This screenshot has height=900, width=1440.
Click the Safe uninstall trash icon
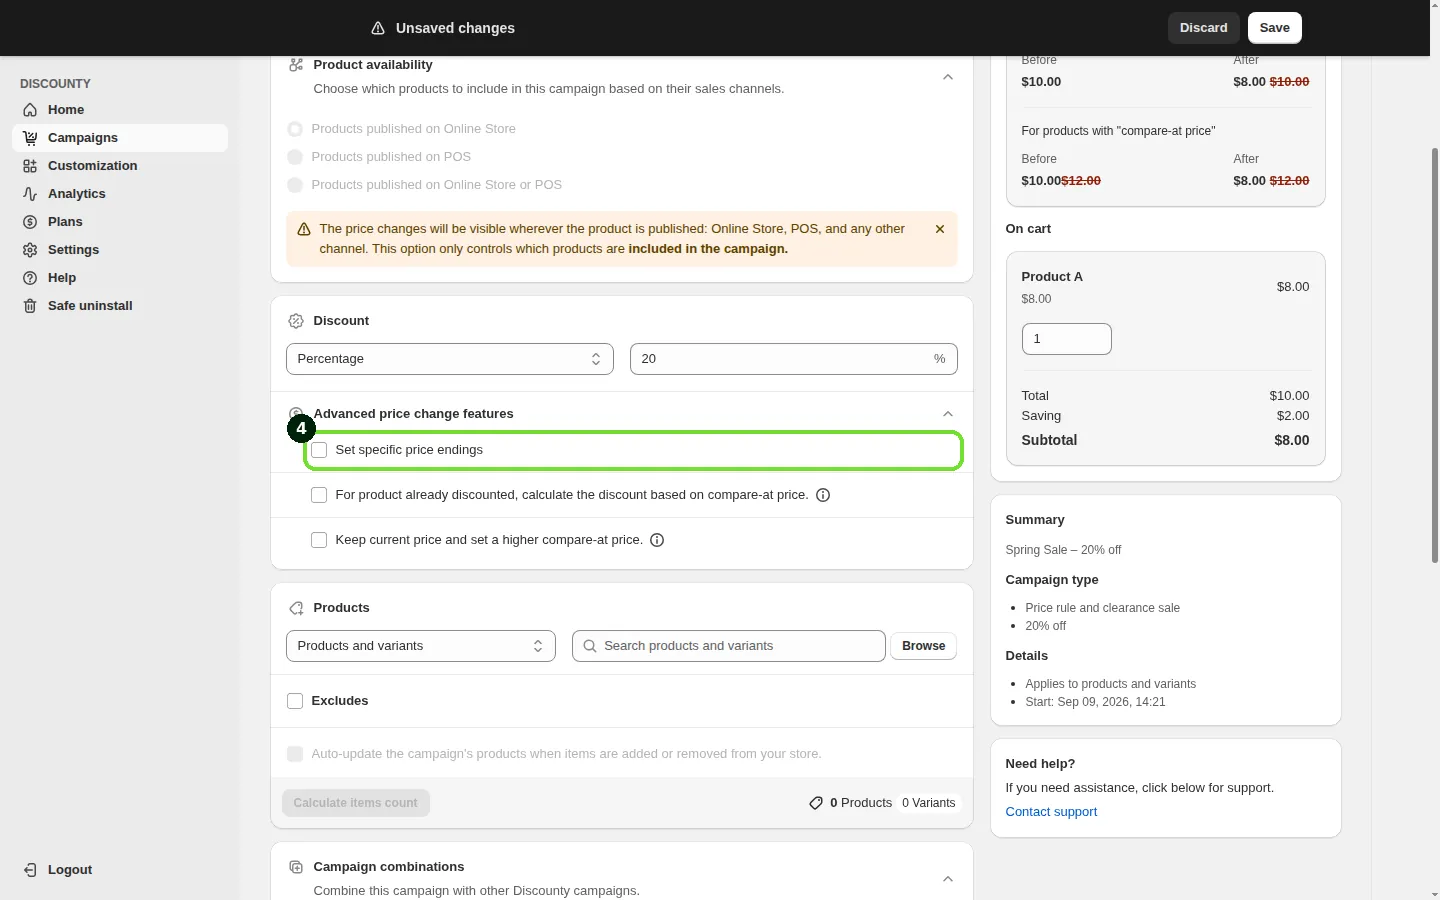point(30,306)
